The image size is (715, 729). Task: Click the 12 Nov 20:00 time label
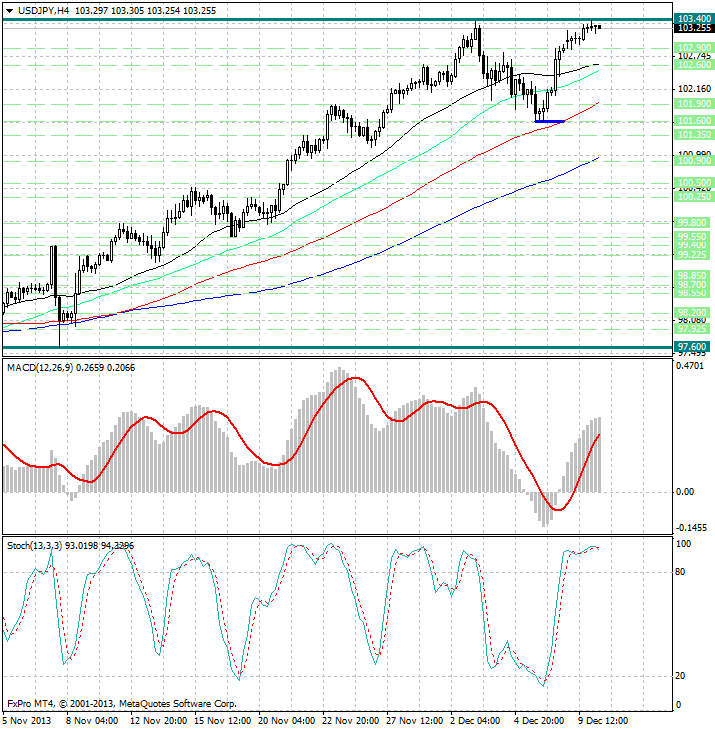pos(159,721)
